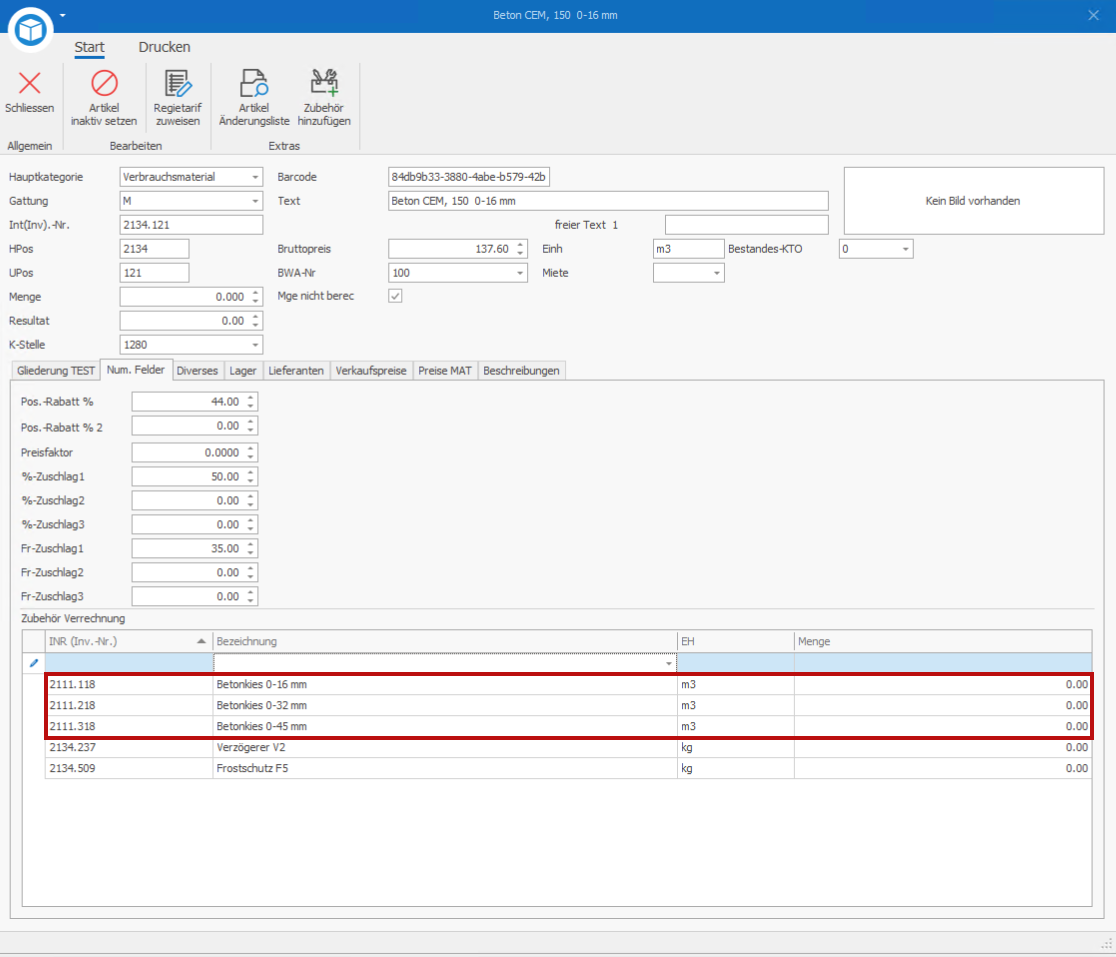Toggle the Mge nicht berec checkbox
1116x957 pixels.
click(395, 296)
